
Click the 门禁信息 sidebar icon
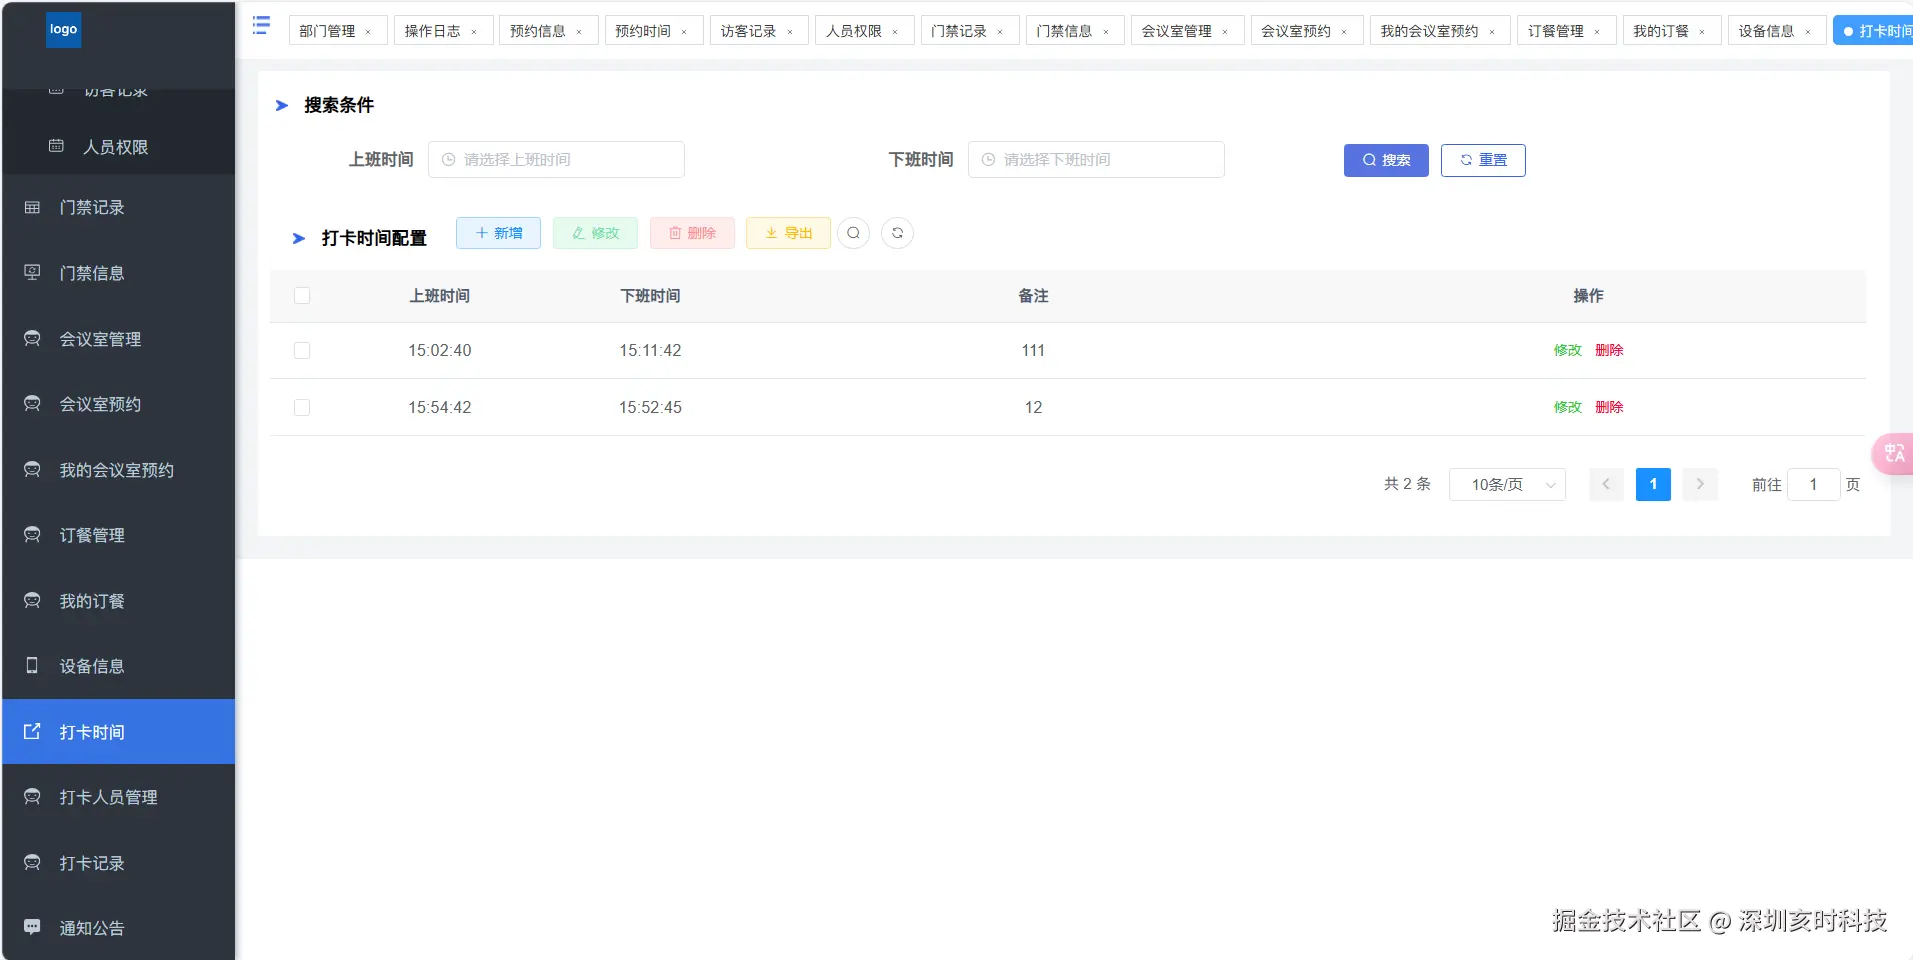[x=32, y=272]
